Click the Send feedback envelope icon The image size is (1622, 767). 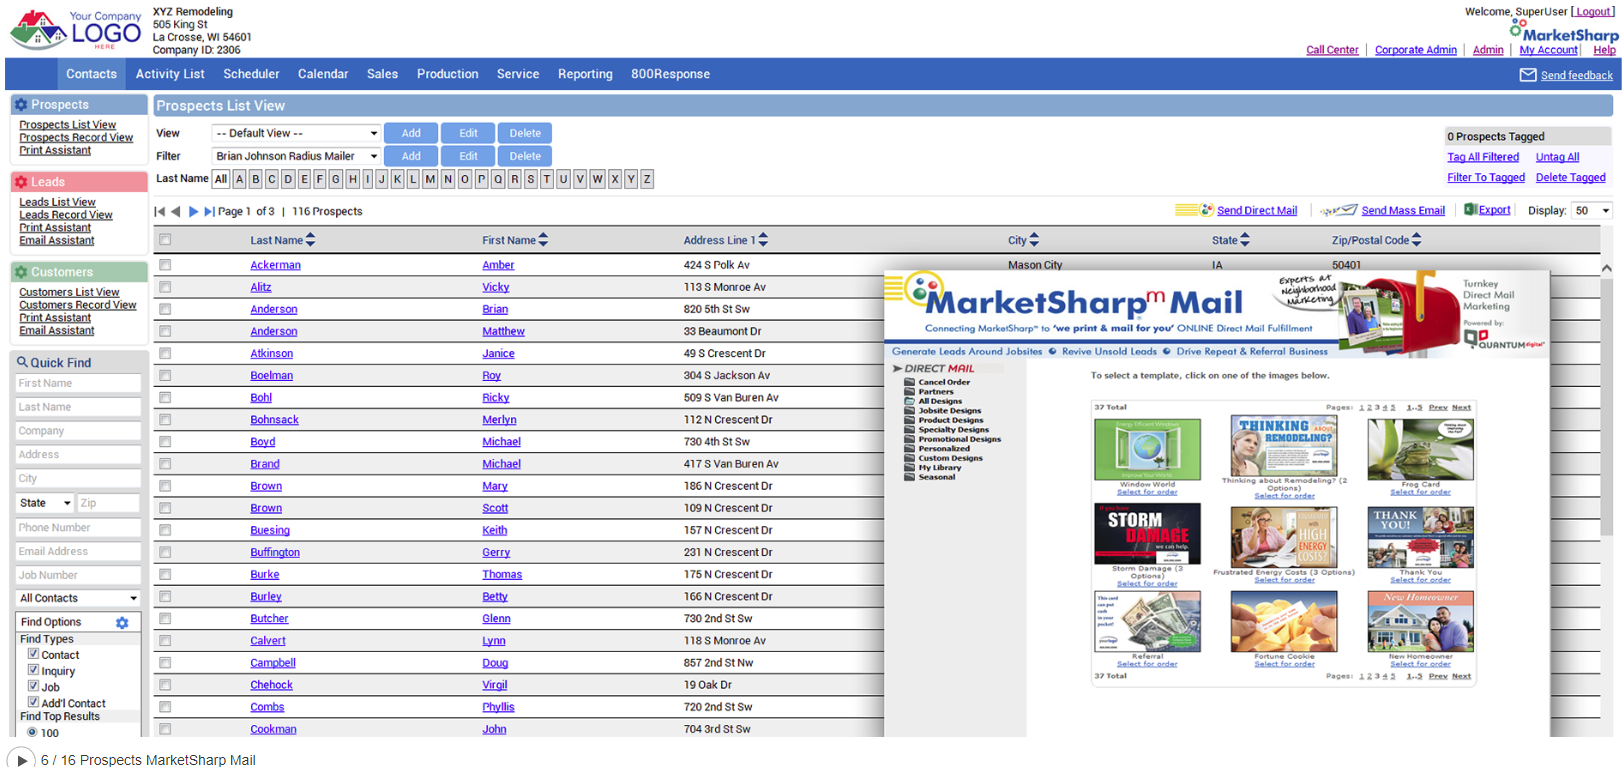tap(1528, 75)
